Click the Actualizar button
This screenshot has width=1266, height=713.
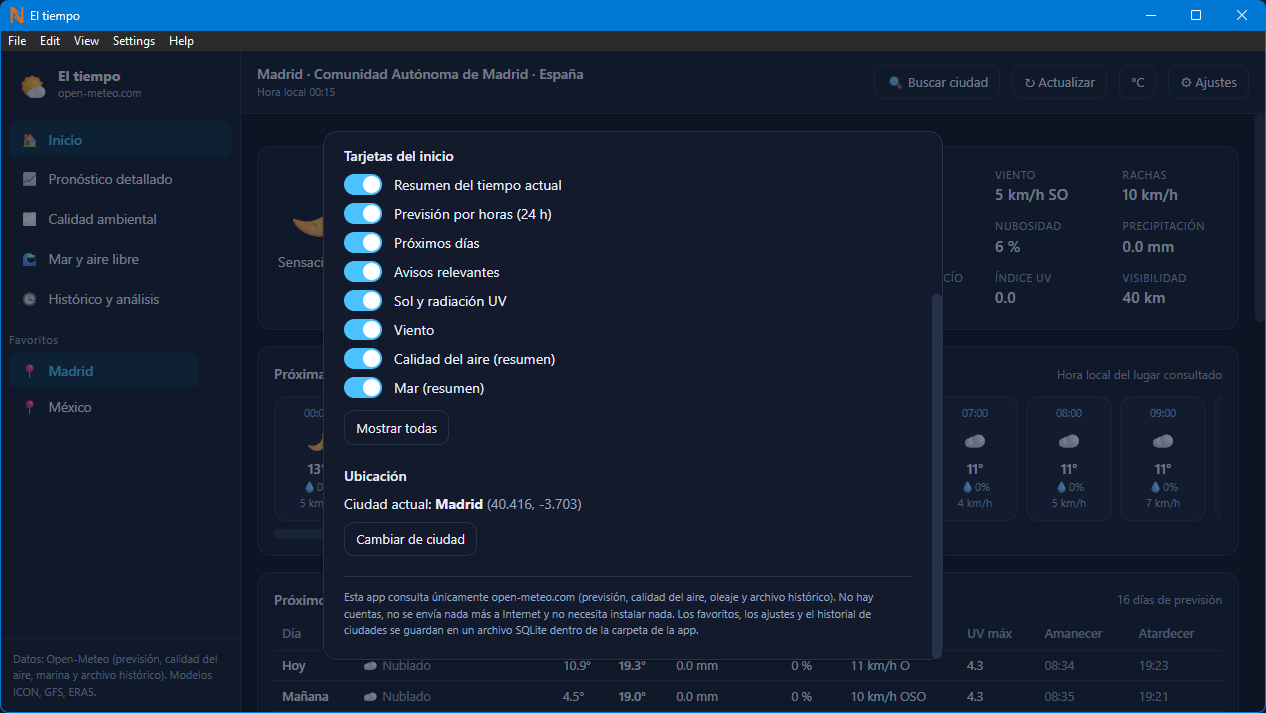coord(1059,83)
